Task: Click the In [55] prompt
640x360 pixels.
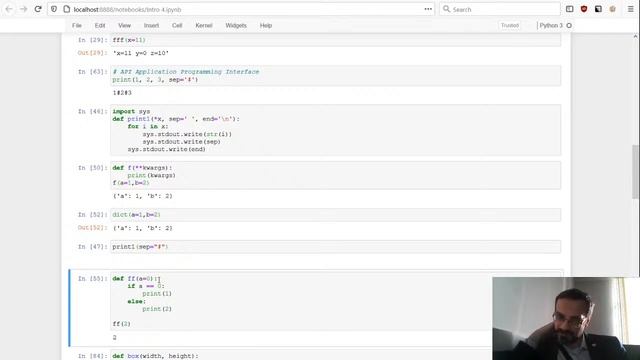Action: pos(93,278)
